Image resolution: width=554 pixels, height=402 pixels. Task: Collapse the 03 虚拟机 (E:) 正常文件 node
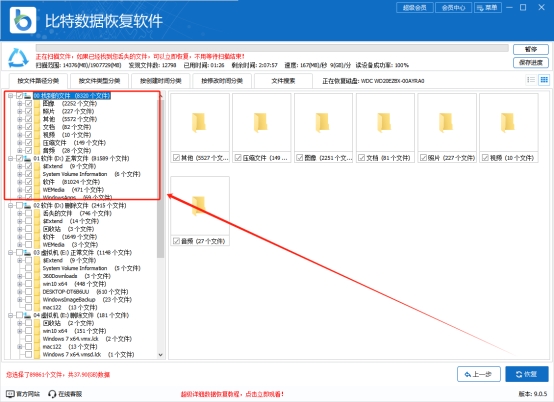(11, 253)
